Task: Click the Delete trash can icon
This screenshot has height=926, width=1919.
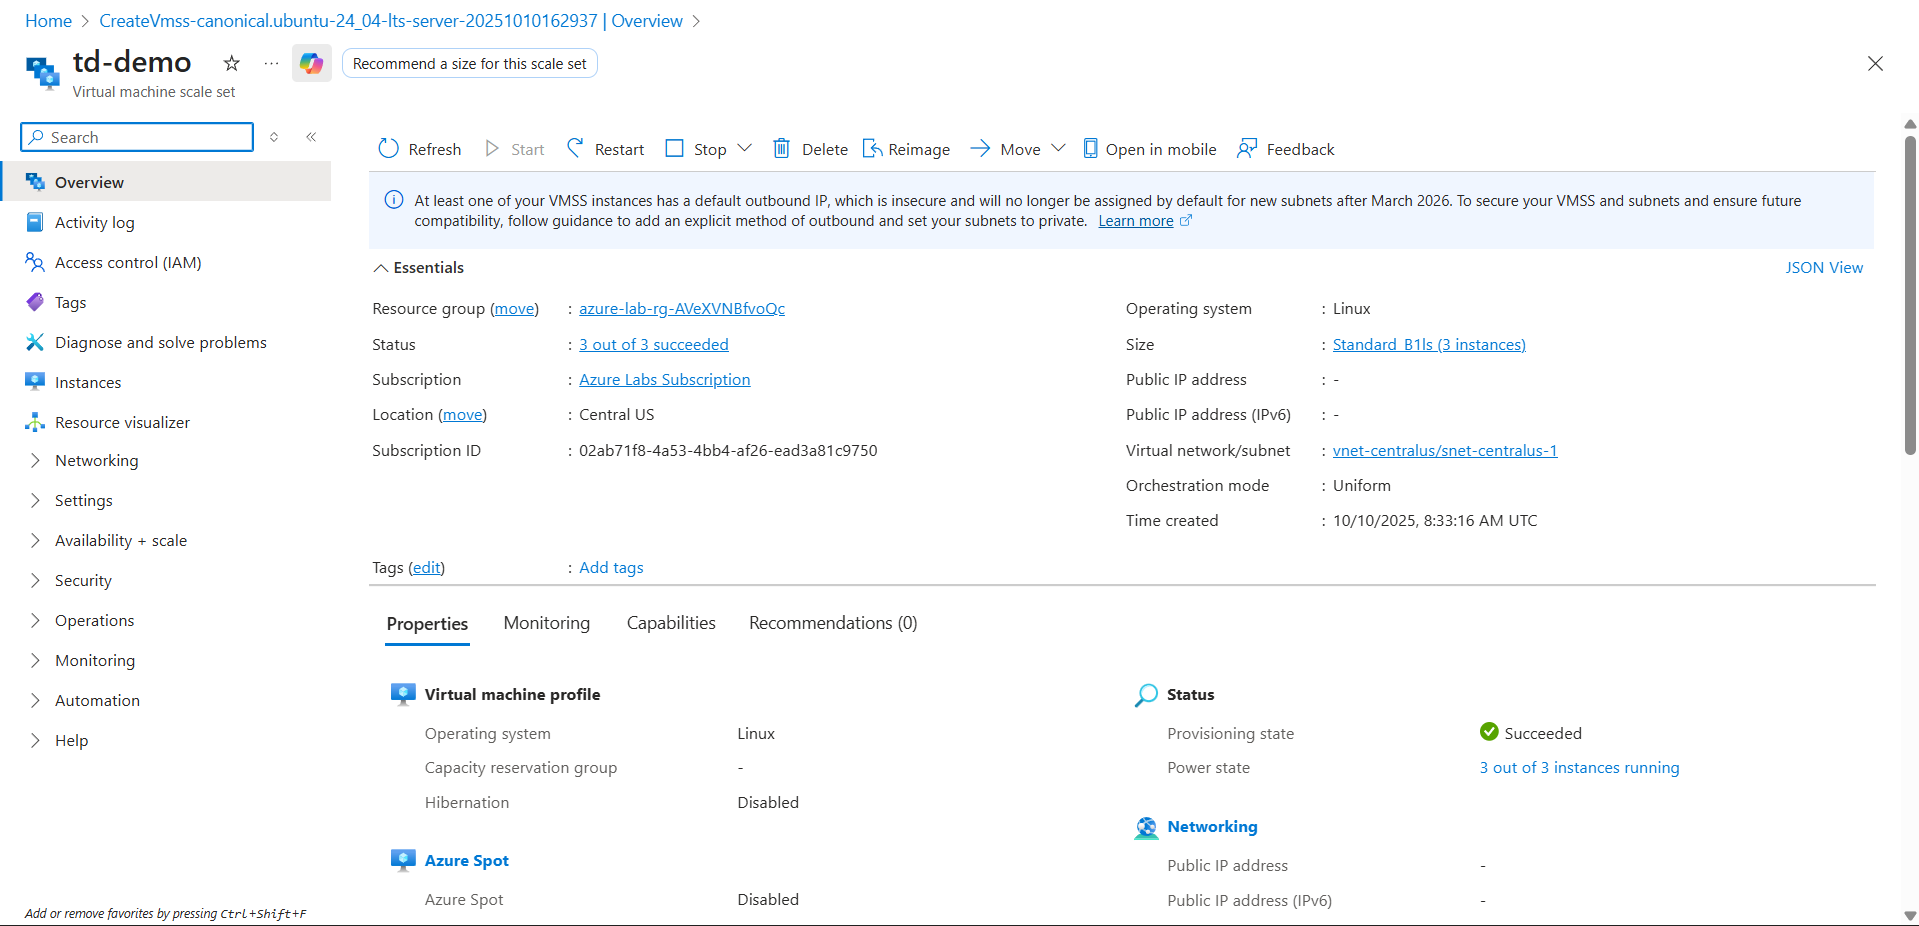Action: tap(782, 149)
